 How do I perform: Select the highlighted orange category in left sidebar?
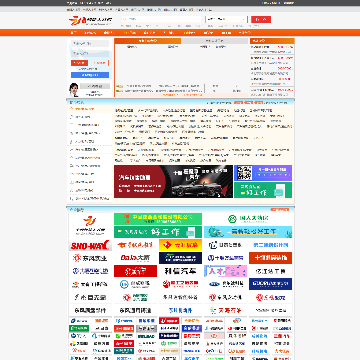pyautogui.click(x=90, y=109)
